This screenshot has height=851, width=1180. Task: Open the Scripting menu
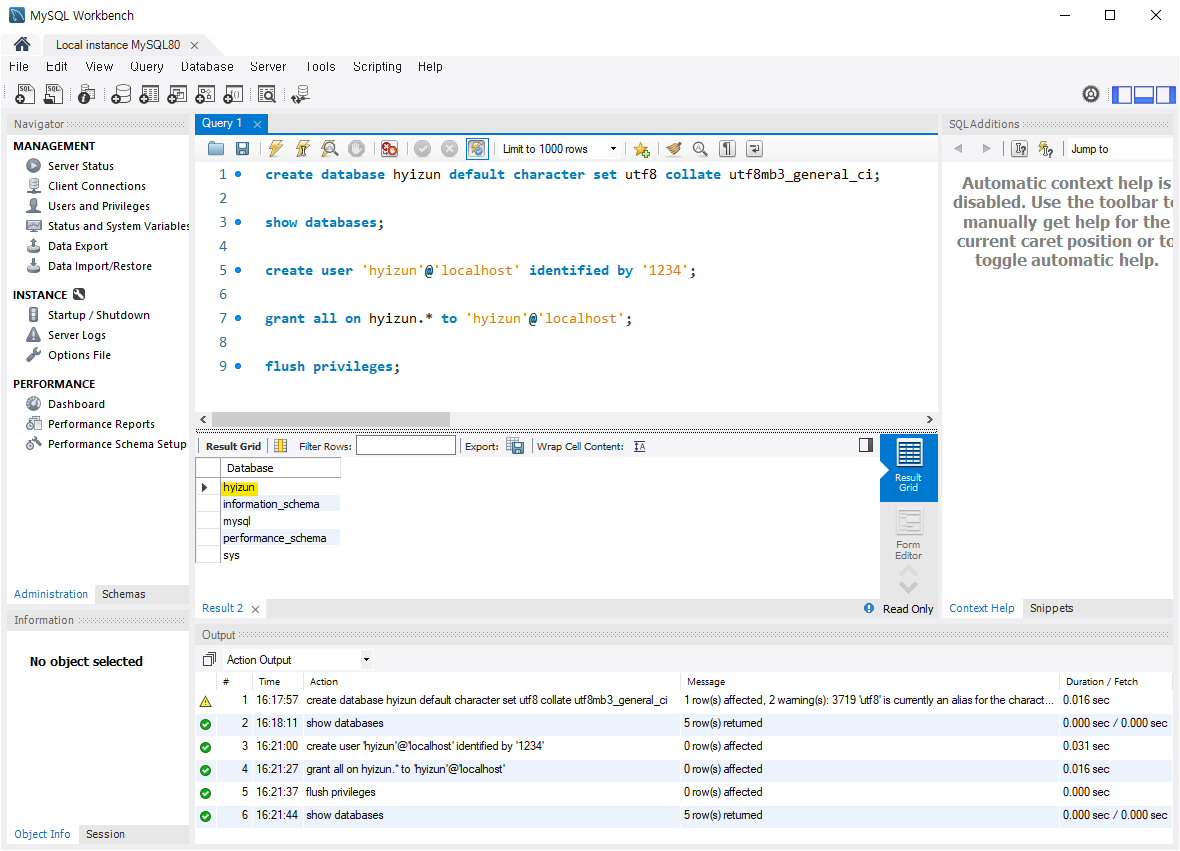tap(377, 66)
